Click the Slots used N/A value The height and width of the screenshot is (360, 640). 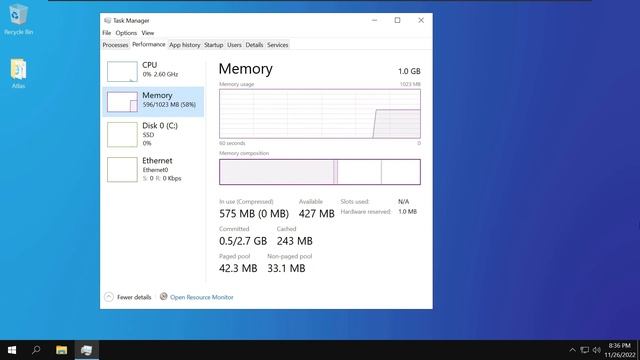(x=403, y=201)
